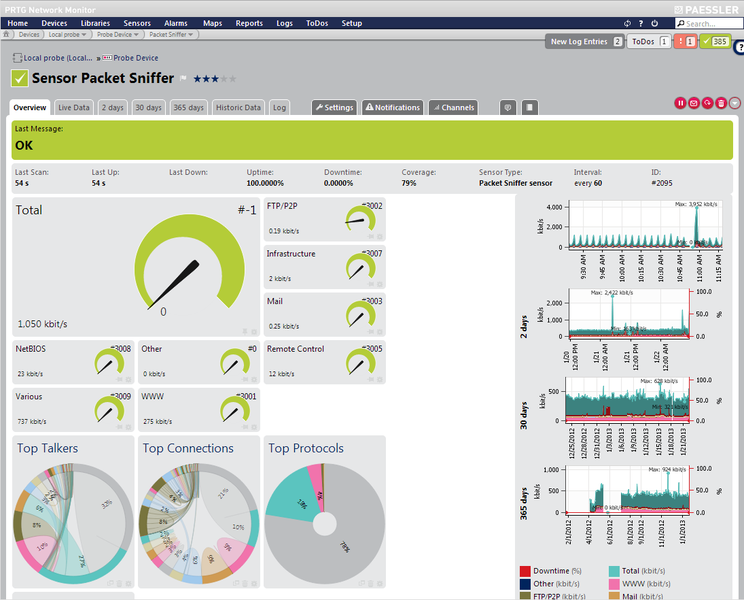Click the ToDos counter button

tap(649, 42)
